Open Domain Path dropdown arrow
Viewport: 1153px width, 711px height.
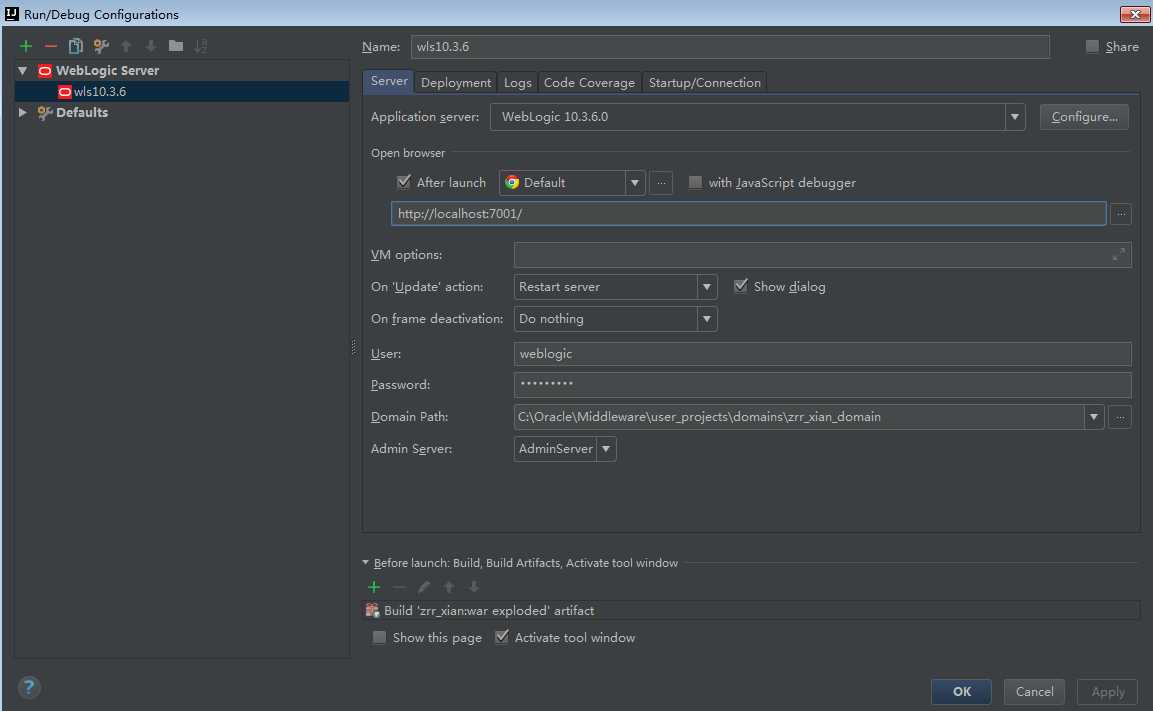tap(1093, 417)
